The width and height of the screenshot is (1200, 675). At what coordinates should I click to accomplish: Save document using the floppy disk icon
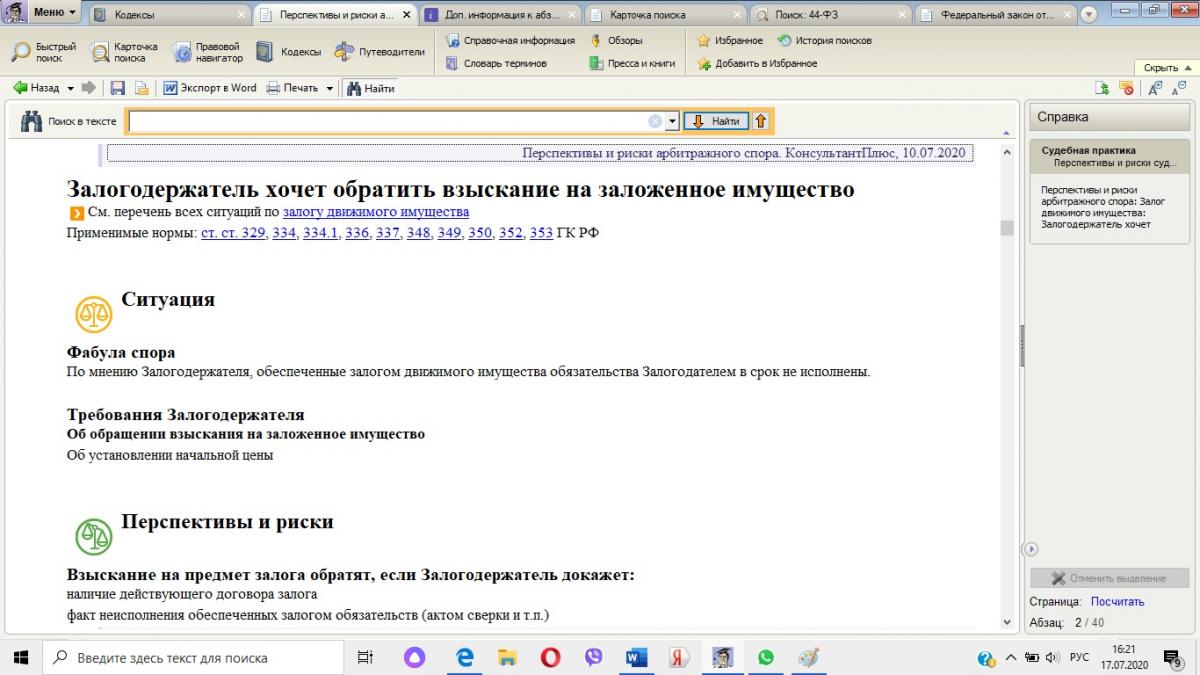coord(118,88)
